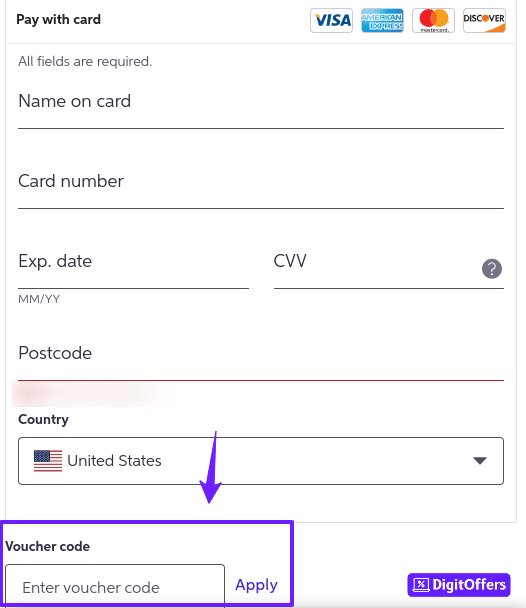Click the Visa card logo
Screen dimensions: 526x608
331,20
